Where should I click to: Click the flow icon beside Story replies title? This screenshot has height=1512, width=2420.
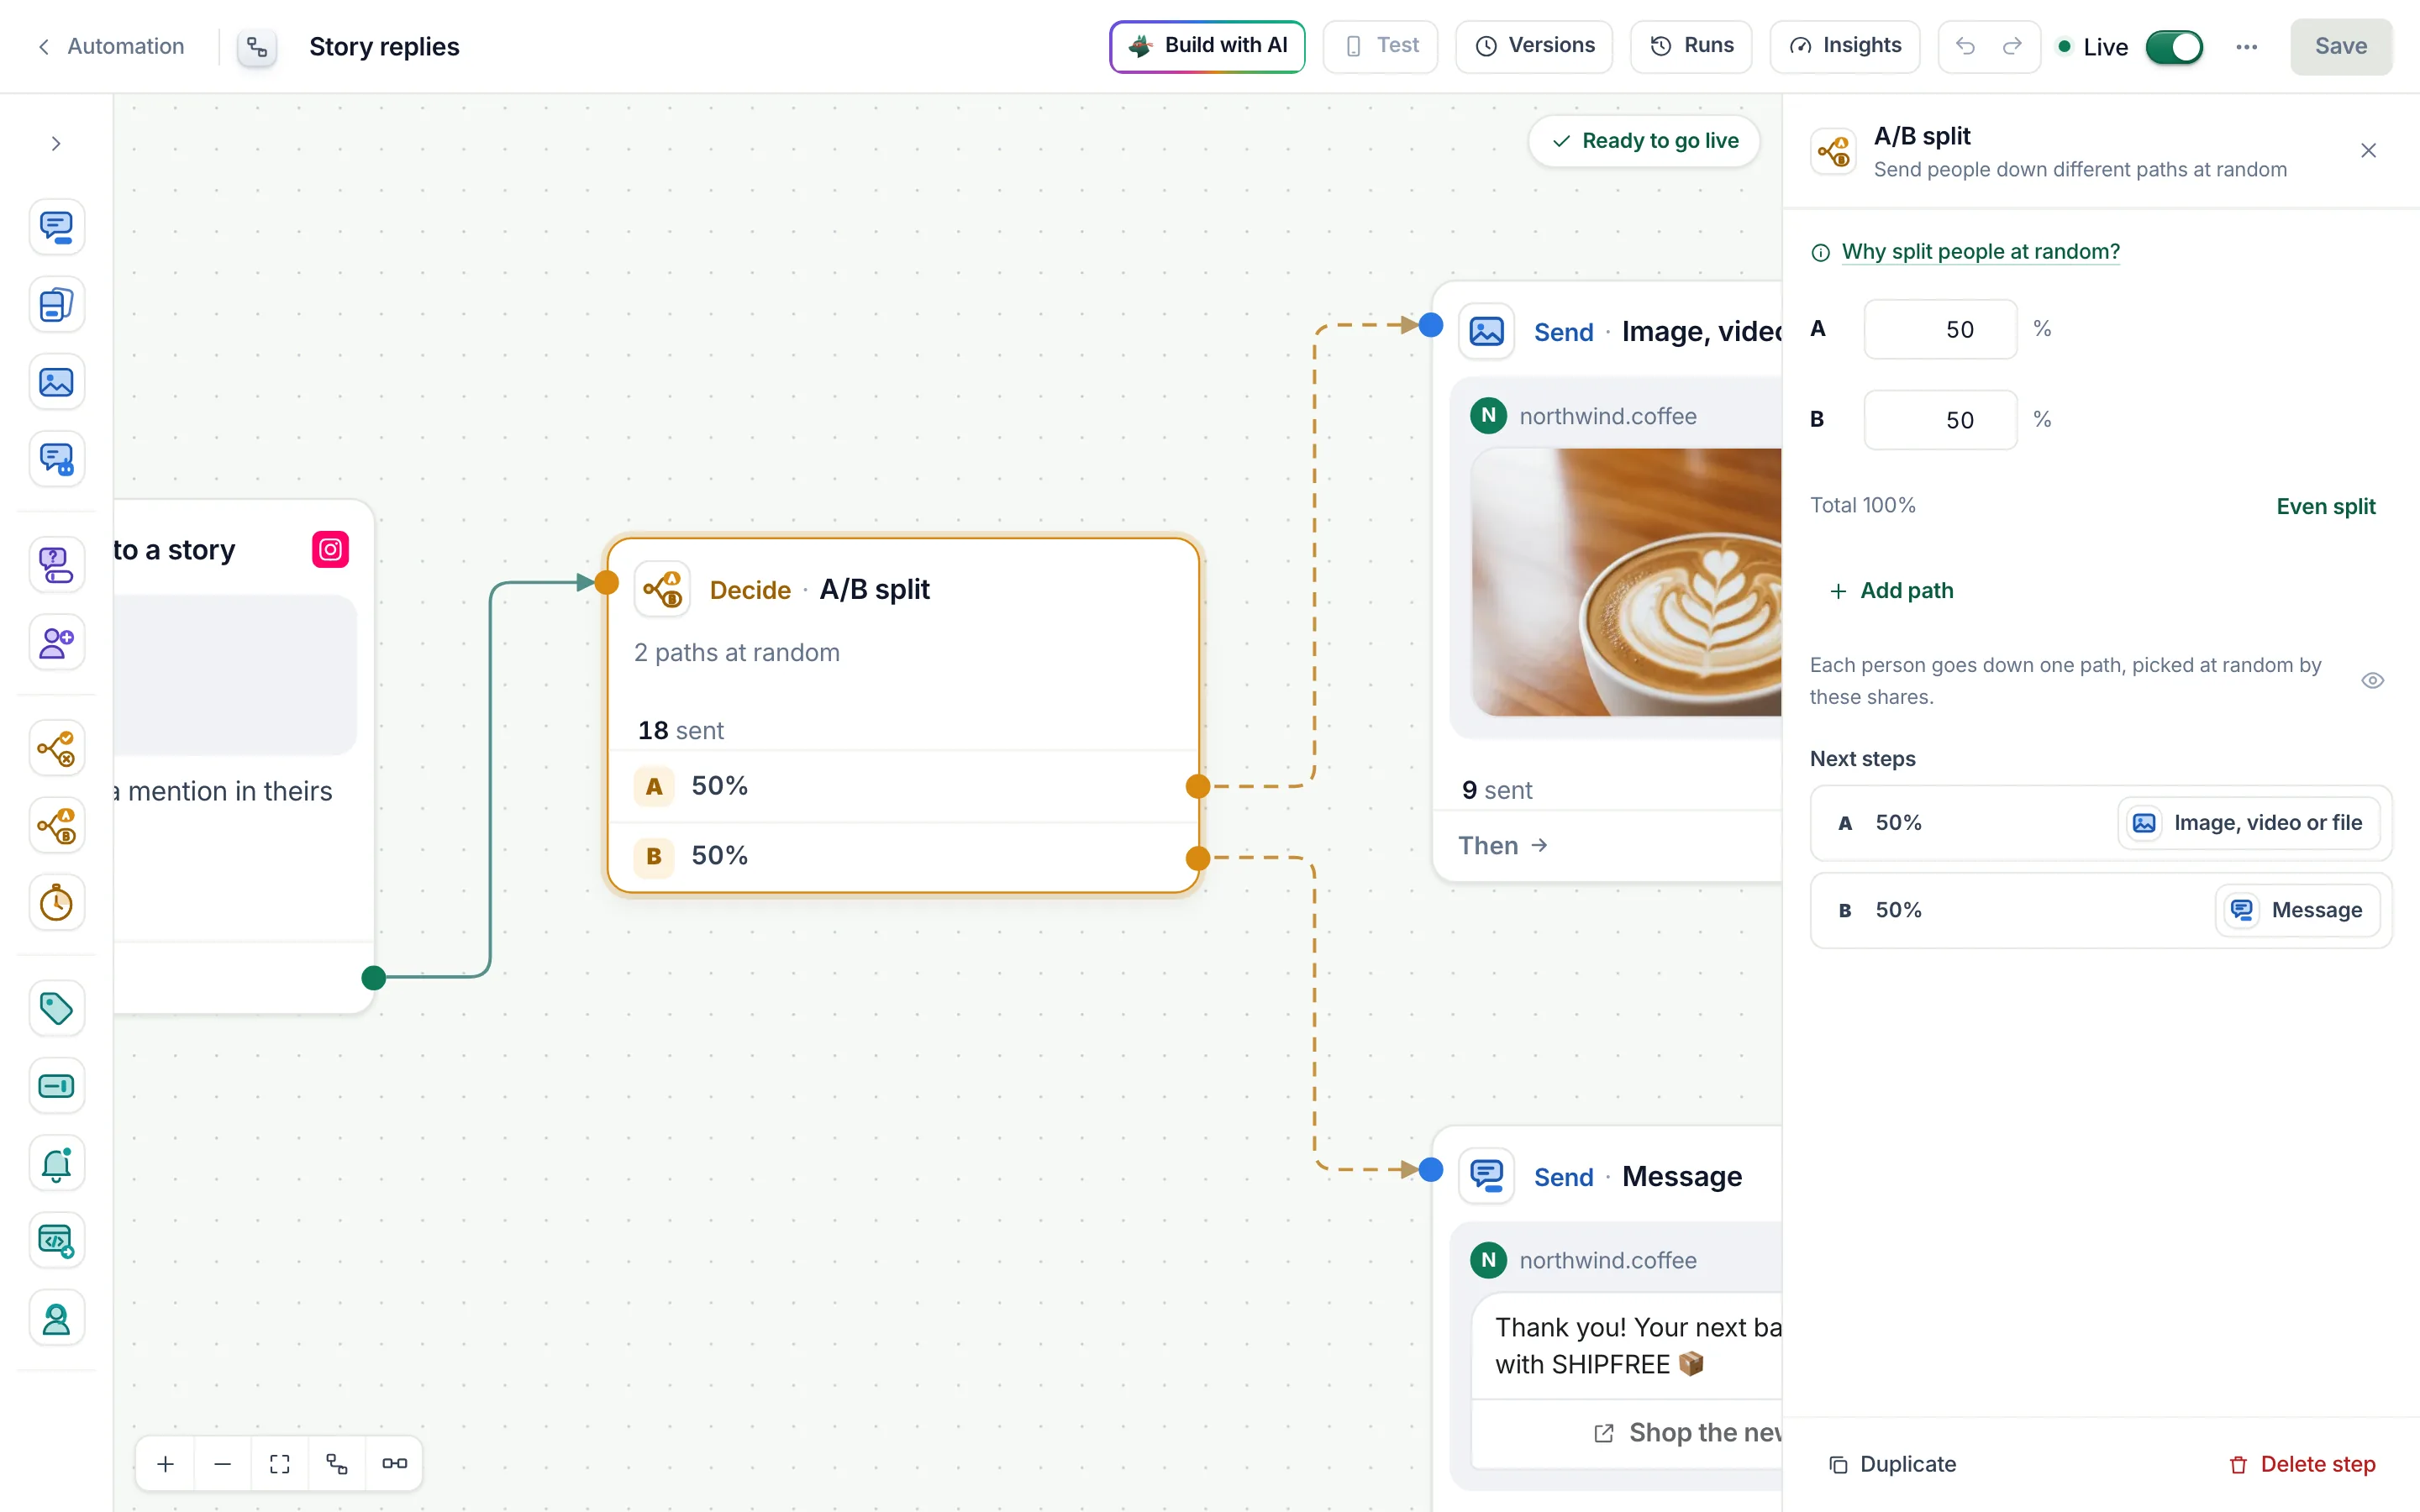tap(257, 47)
